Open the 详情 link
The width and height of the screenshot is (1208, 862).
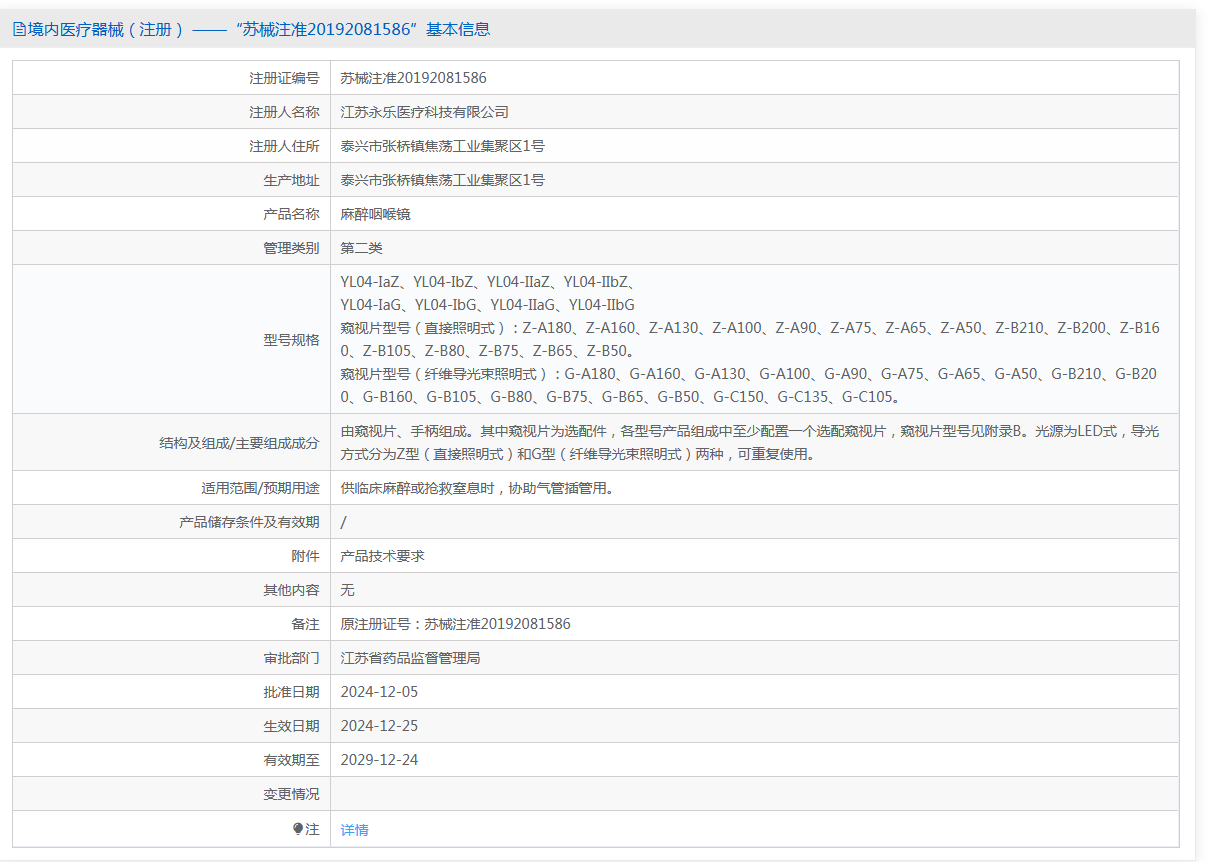[x=354, y=830]
